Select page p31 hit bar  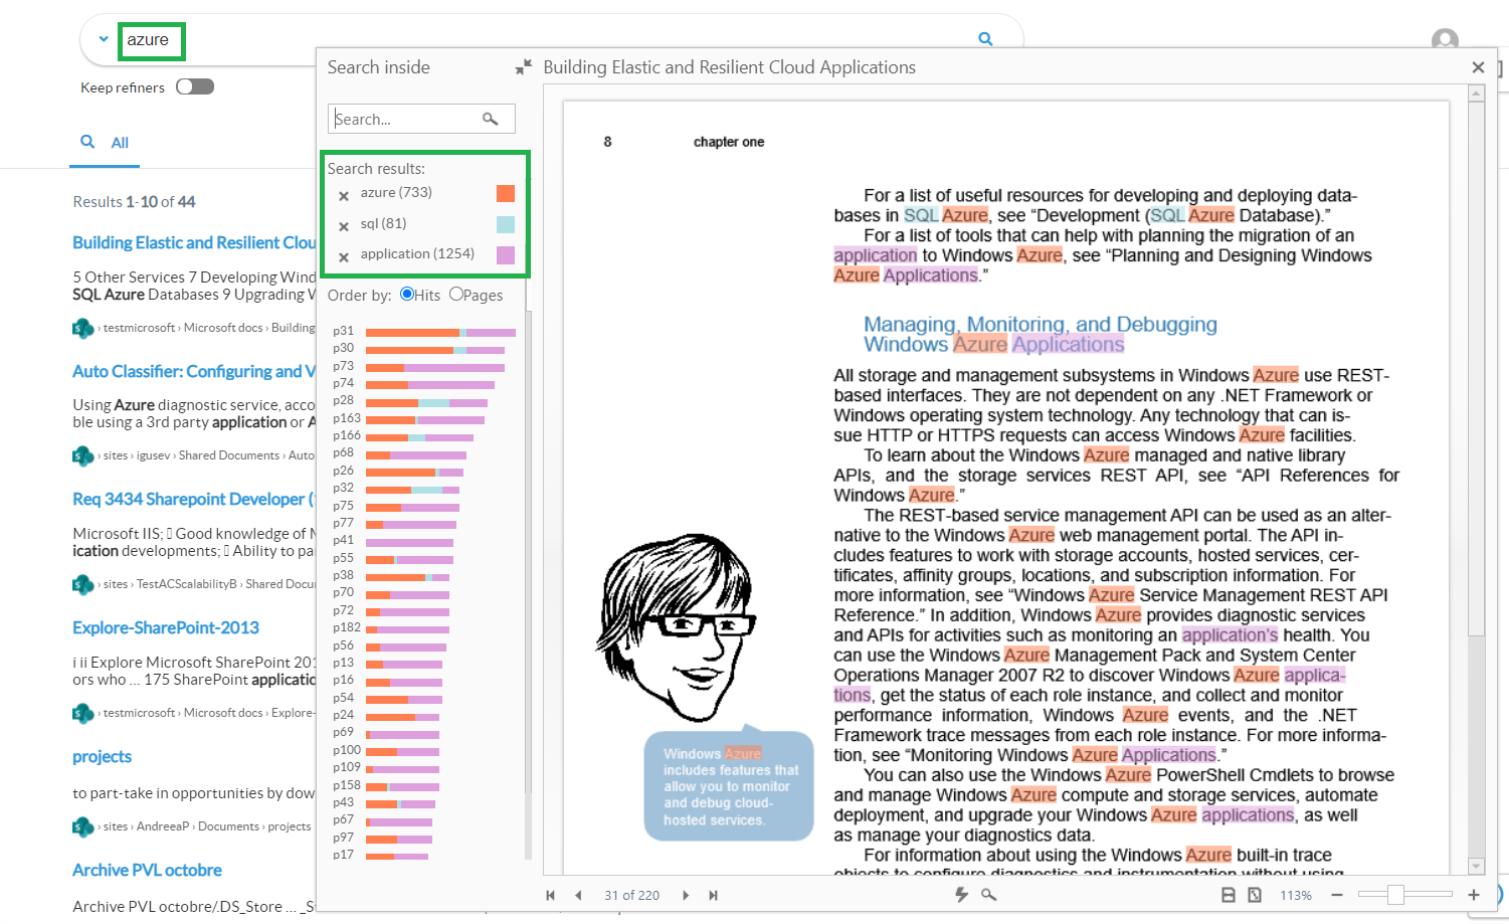[441, 332]
